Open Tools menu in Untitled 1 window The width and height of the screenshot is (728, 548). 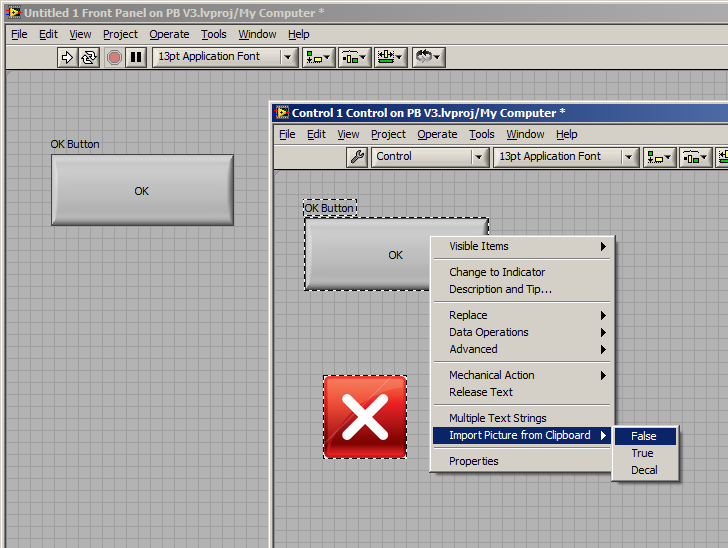(x=214, y=34)
